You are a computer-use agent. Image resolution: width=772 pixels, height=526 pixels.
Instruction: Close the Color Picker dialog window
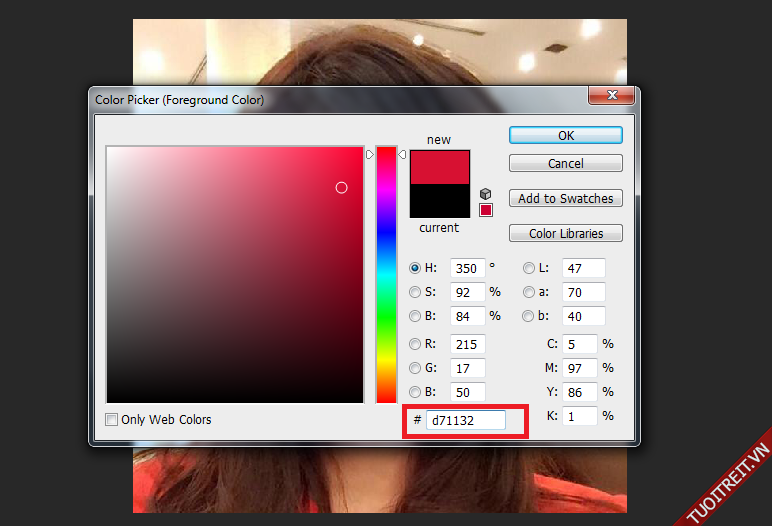tap(610, 97)
